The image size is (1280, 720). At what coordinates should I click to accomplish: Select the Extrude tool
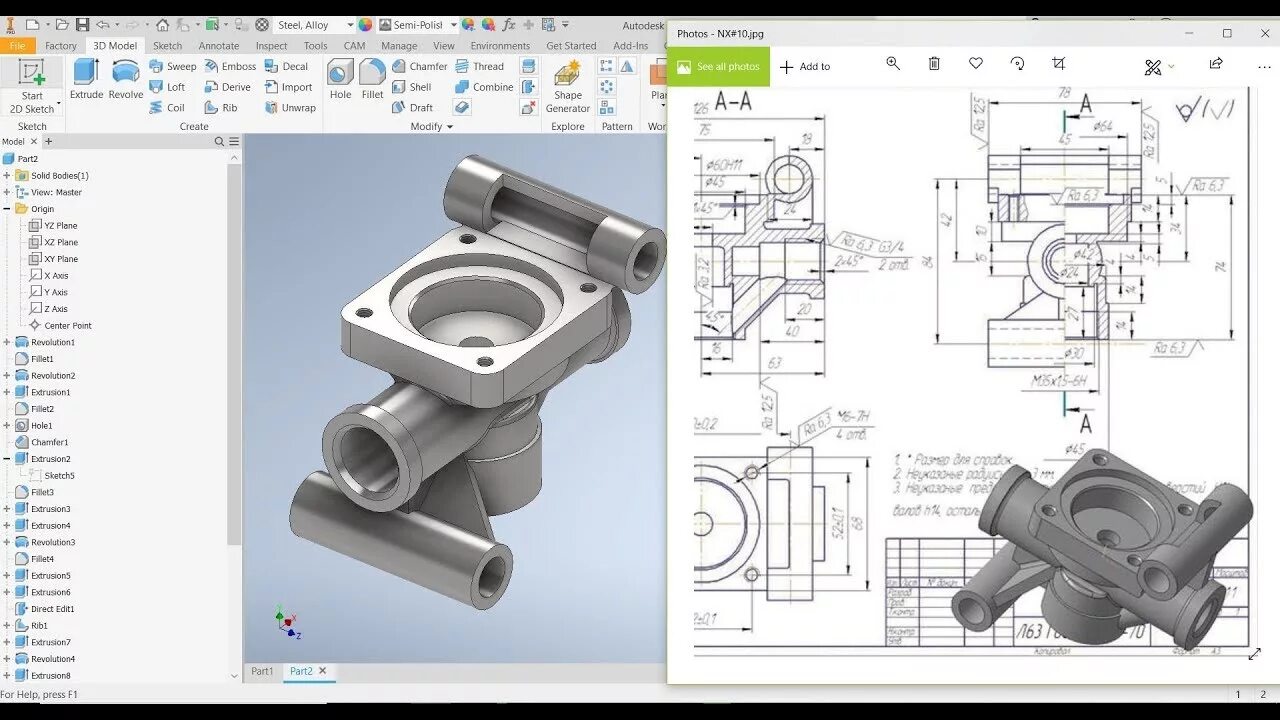86,79
